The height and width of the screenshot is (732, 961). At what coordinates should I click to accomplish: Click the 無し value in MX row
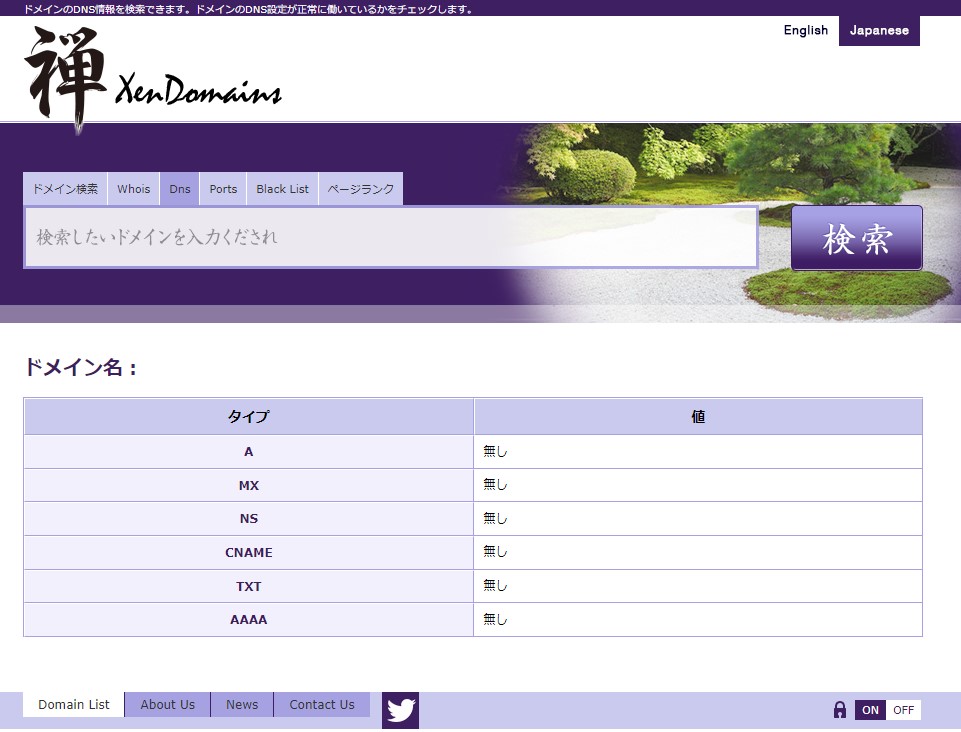pos(495,485)
